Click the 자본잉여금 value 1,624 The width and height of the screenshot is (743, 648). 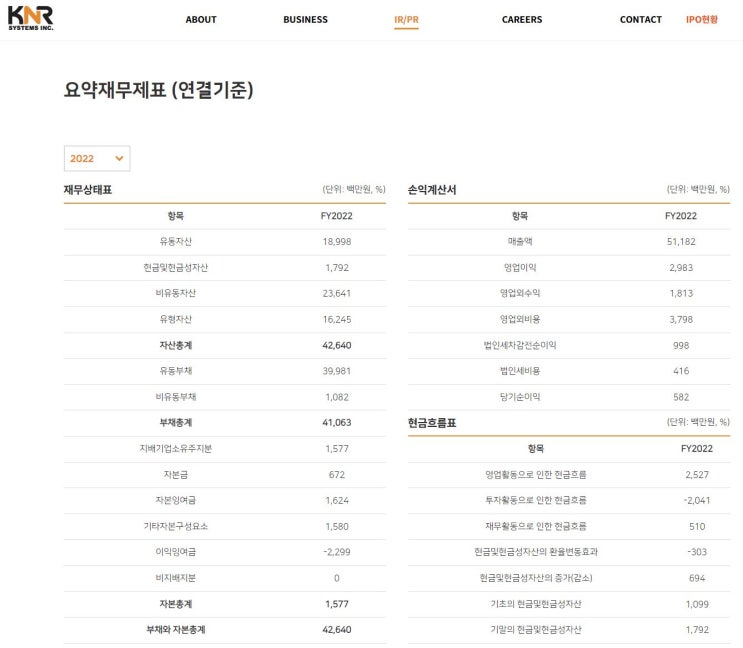pos(337,500)
